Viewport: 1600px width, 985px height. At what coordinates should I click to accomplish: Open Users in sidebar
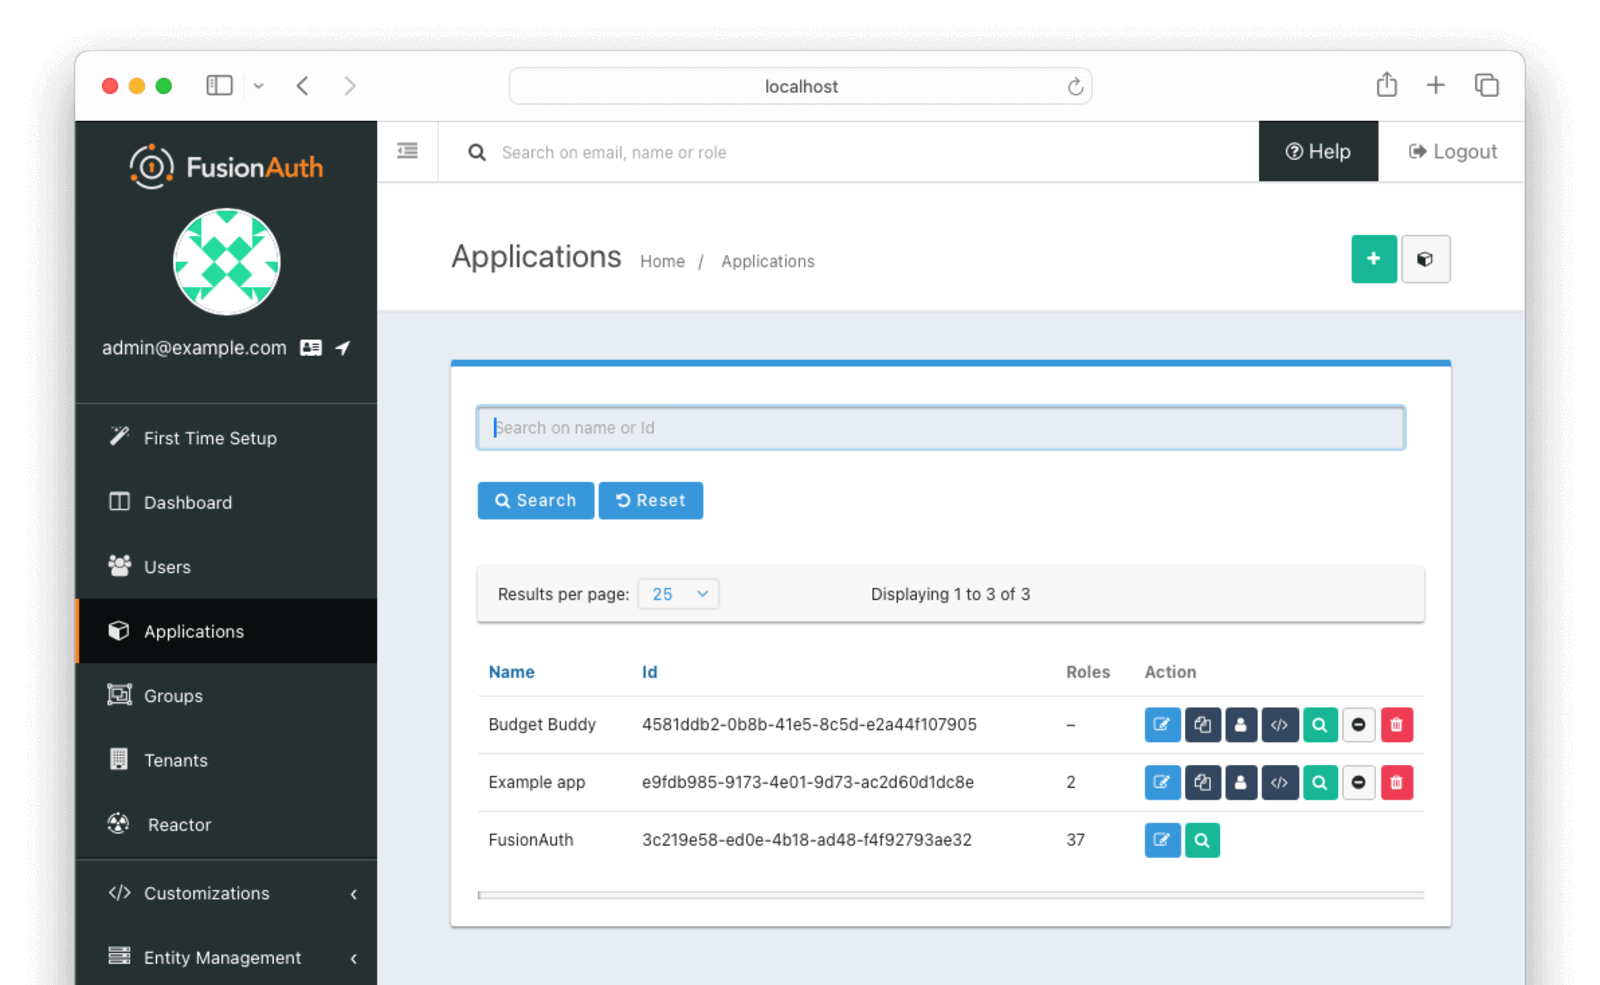[227, 567]
